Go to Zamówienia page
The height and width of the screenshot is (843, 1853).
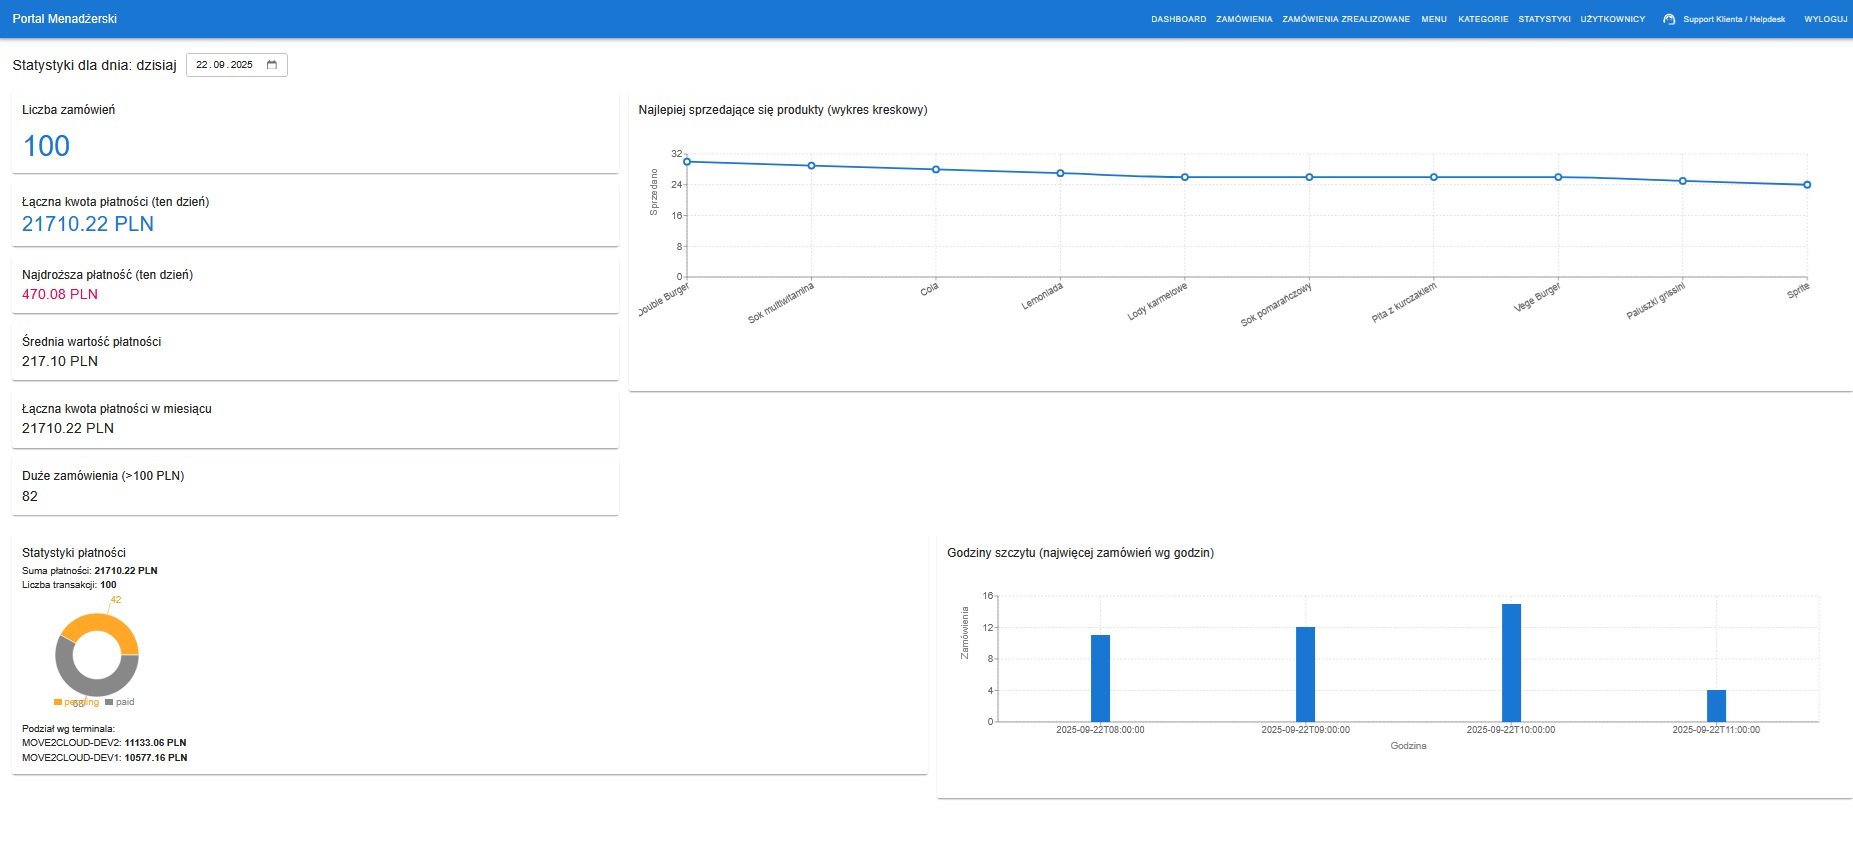(1244, 19)
